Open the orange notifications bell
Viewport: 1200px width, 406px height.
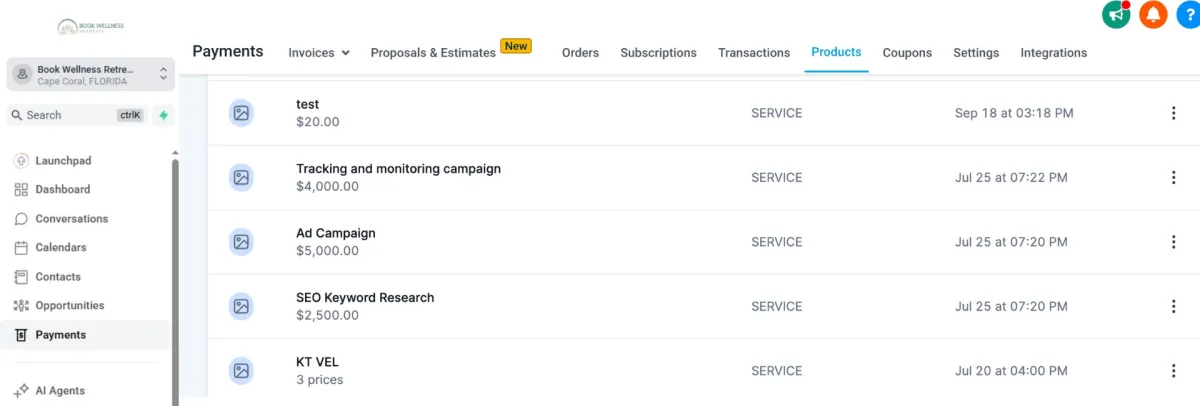1153,14
